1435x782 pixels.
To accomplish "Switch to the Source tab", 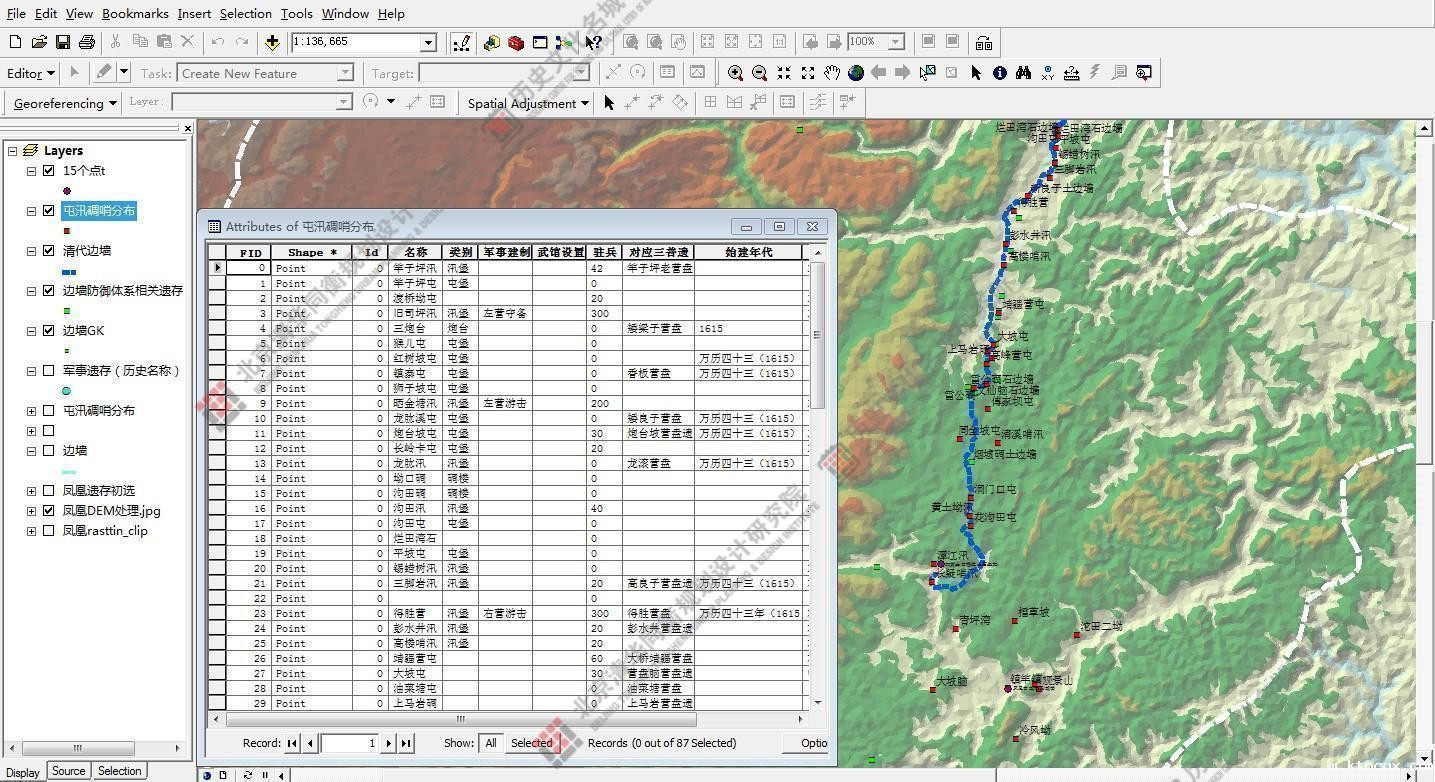I will pos(68,771).
